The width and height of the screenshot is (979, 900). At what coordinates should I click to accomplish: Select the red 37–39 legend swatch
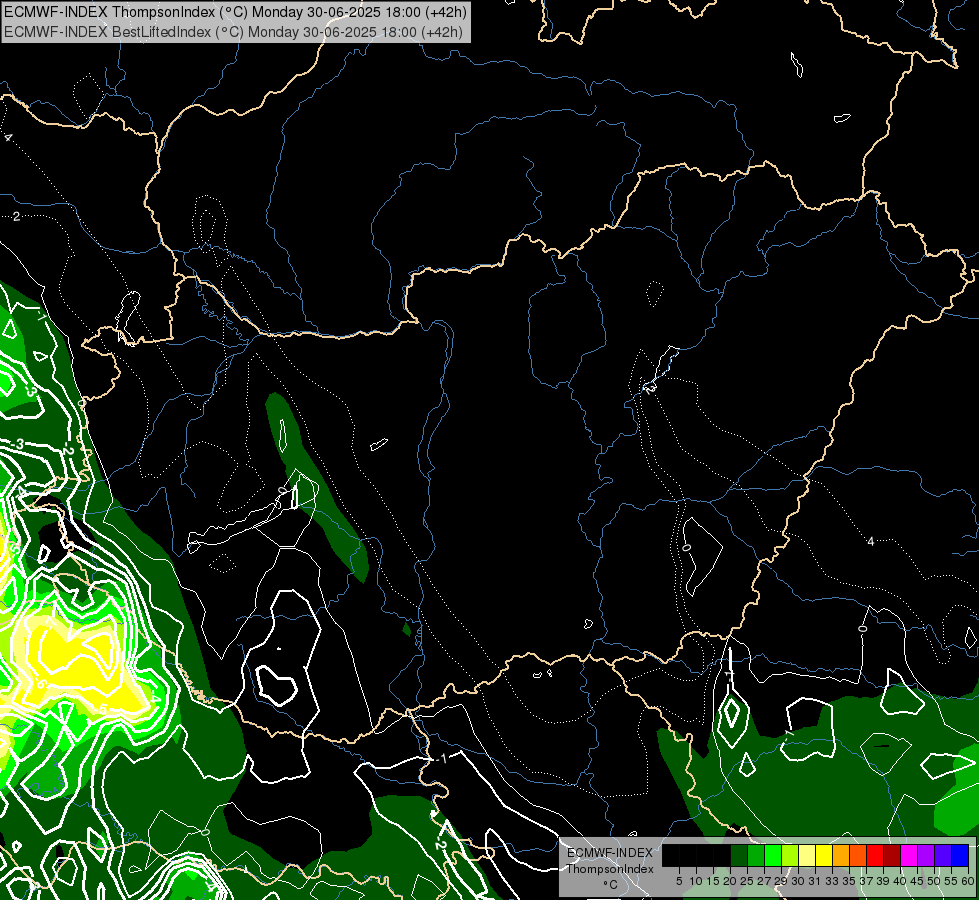875,855
